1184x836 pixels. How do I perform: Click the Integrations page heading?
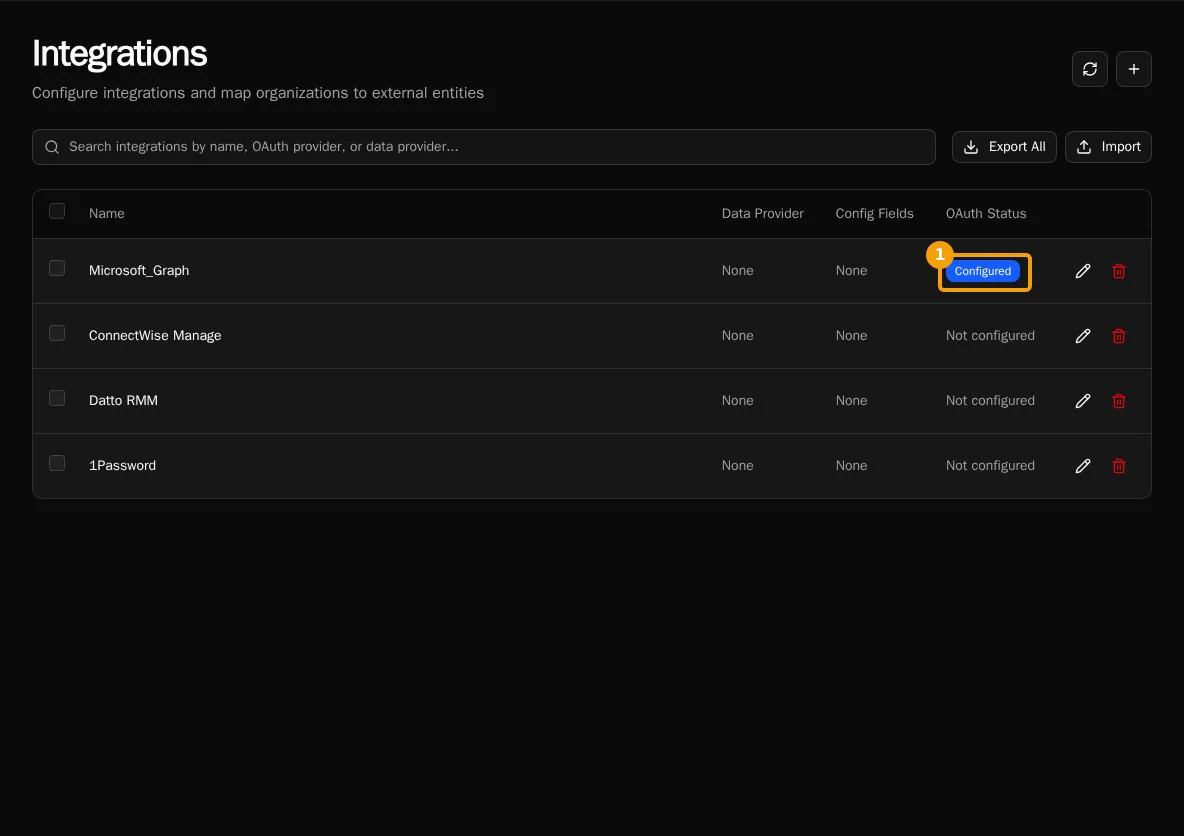click(119, 54)
